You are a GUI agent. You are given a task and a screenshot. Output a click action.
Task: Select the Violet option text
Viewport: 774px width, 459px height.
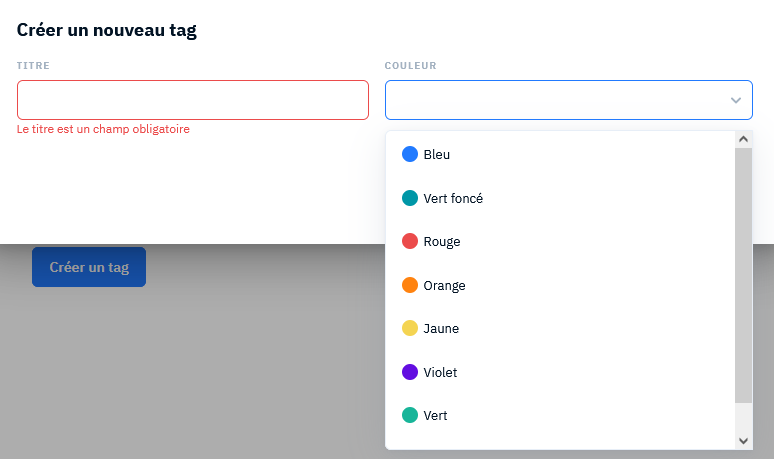[x=440, y=372]
